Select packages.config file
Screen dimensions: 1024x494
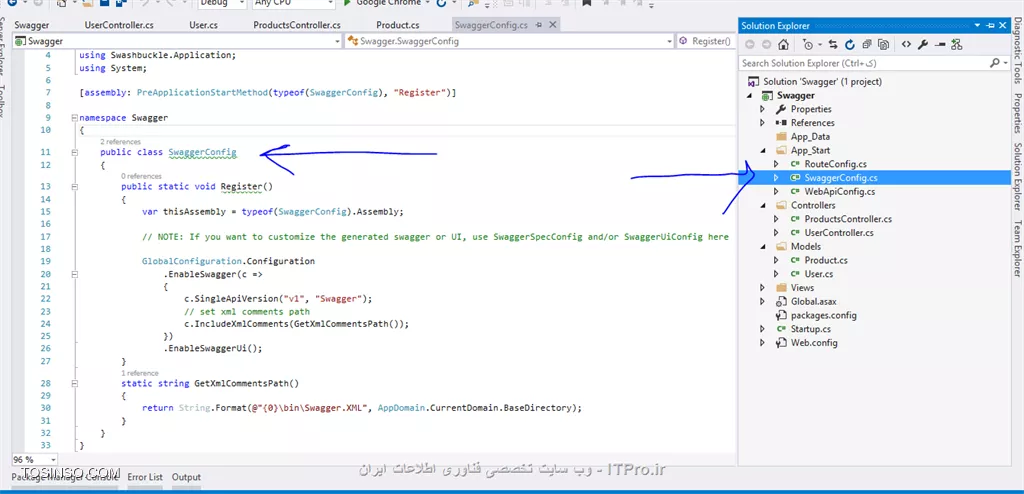click(824, 315)
